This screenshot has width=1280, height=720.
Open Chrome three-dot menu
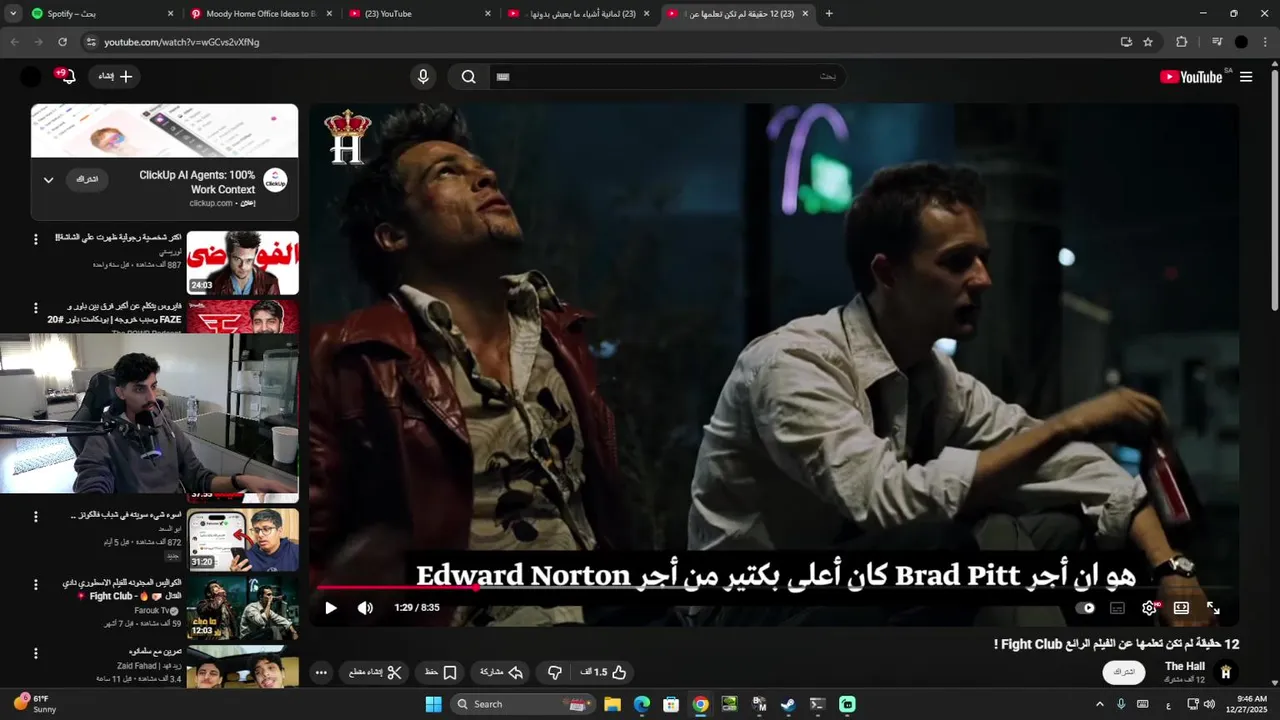(1265, 42)
